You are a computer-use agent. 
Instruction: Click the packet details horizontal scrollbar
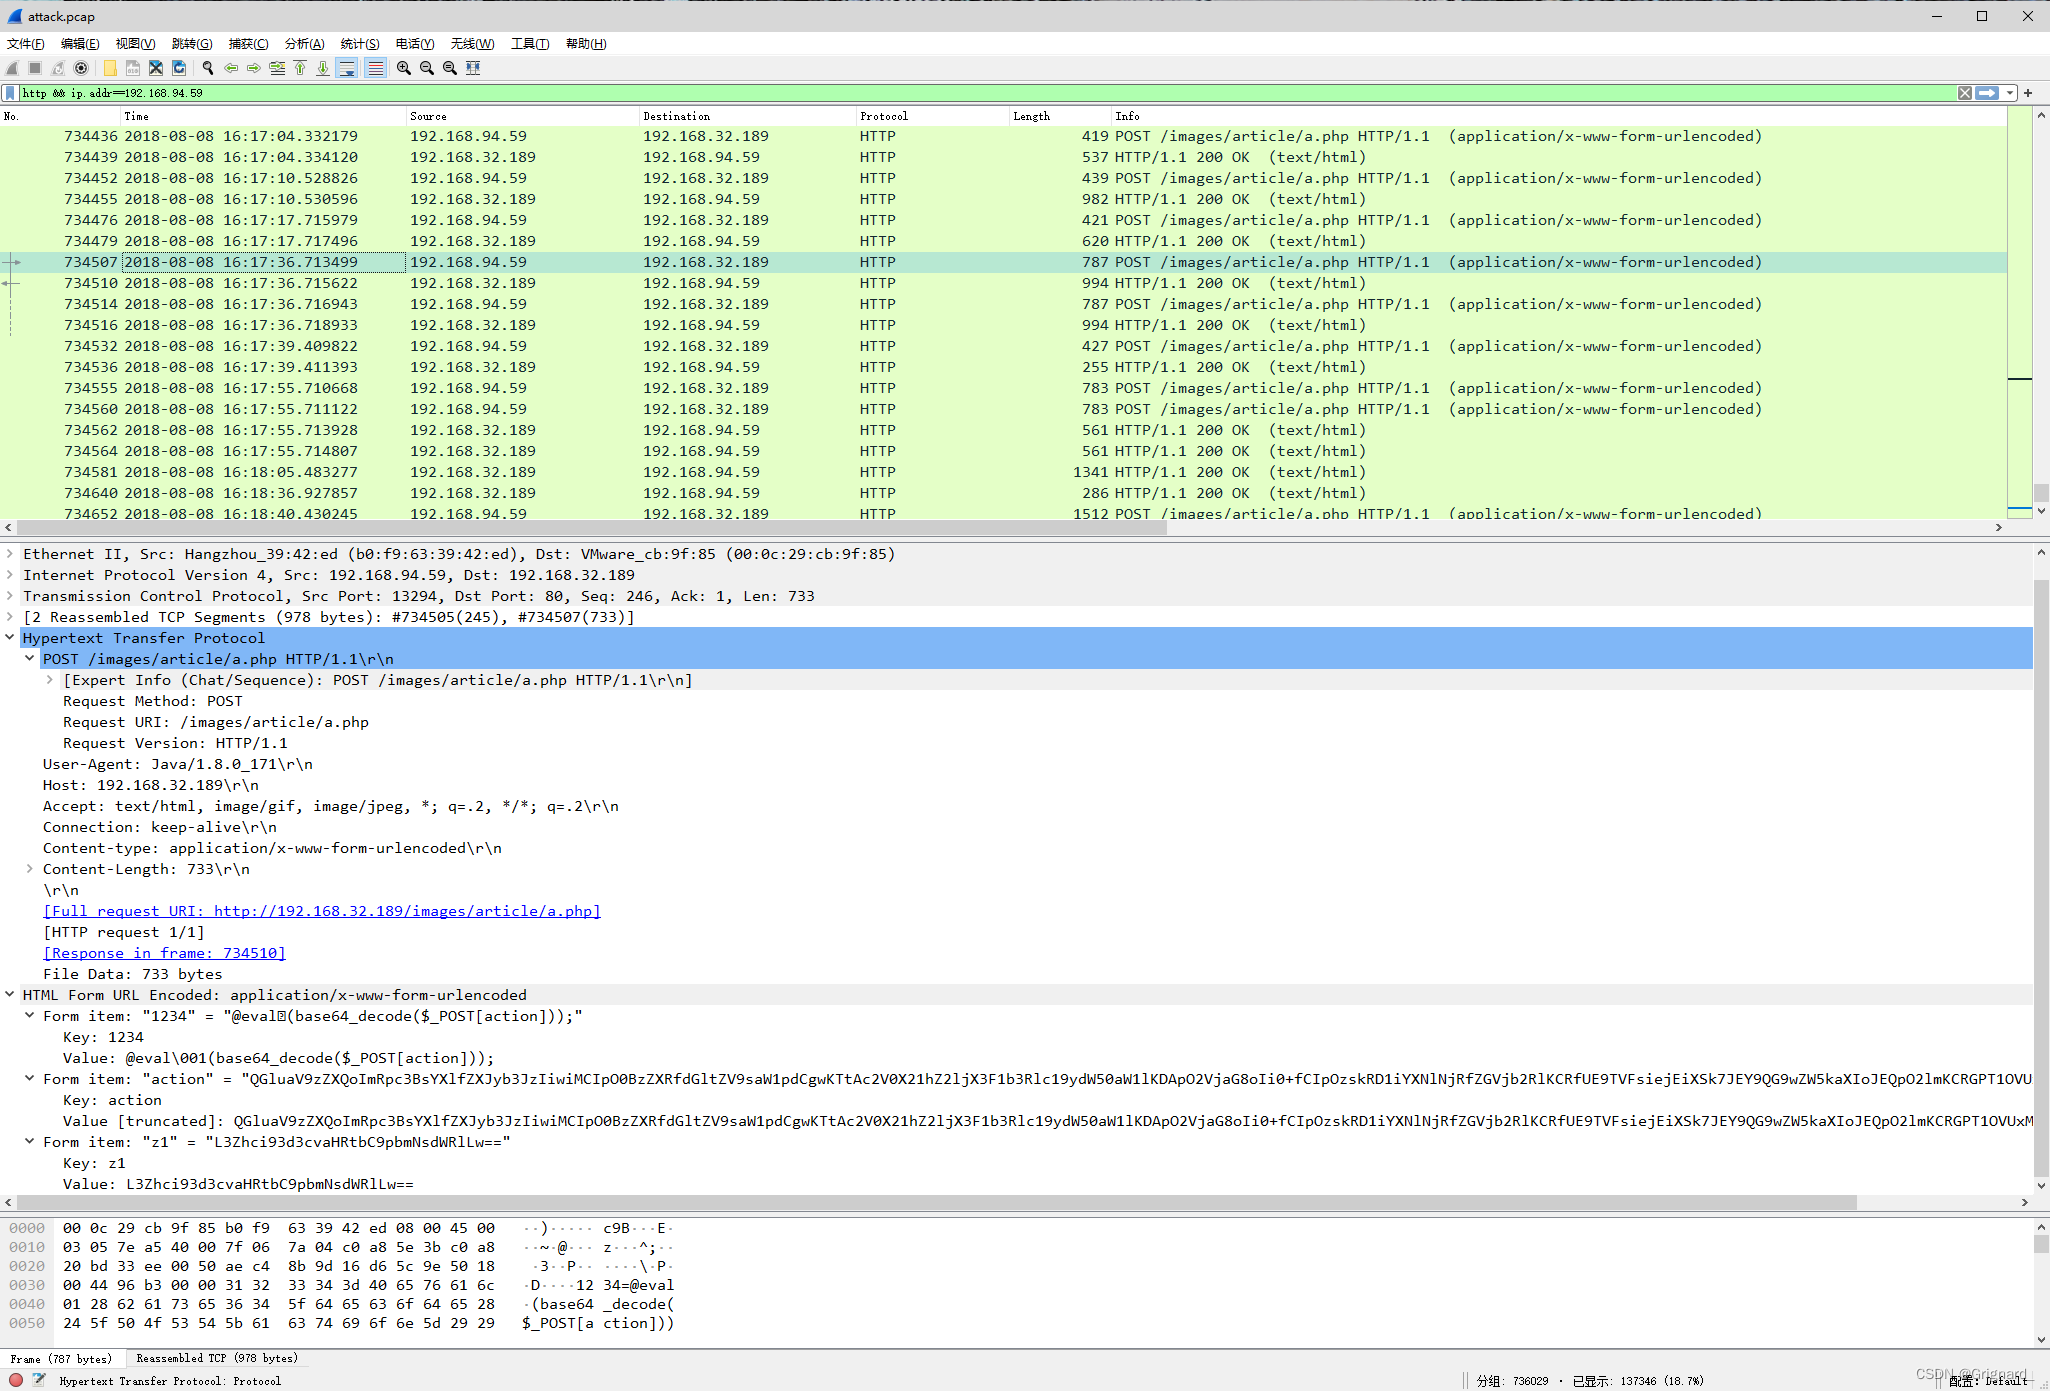[x=936, y=1202]
